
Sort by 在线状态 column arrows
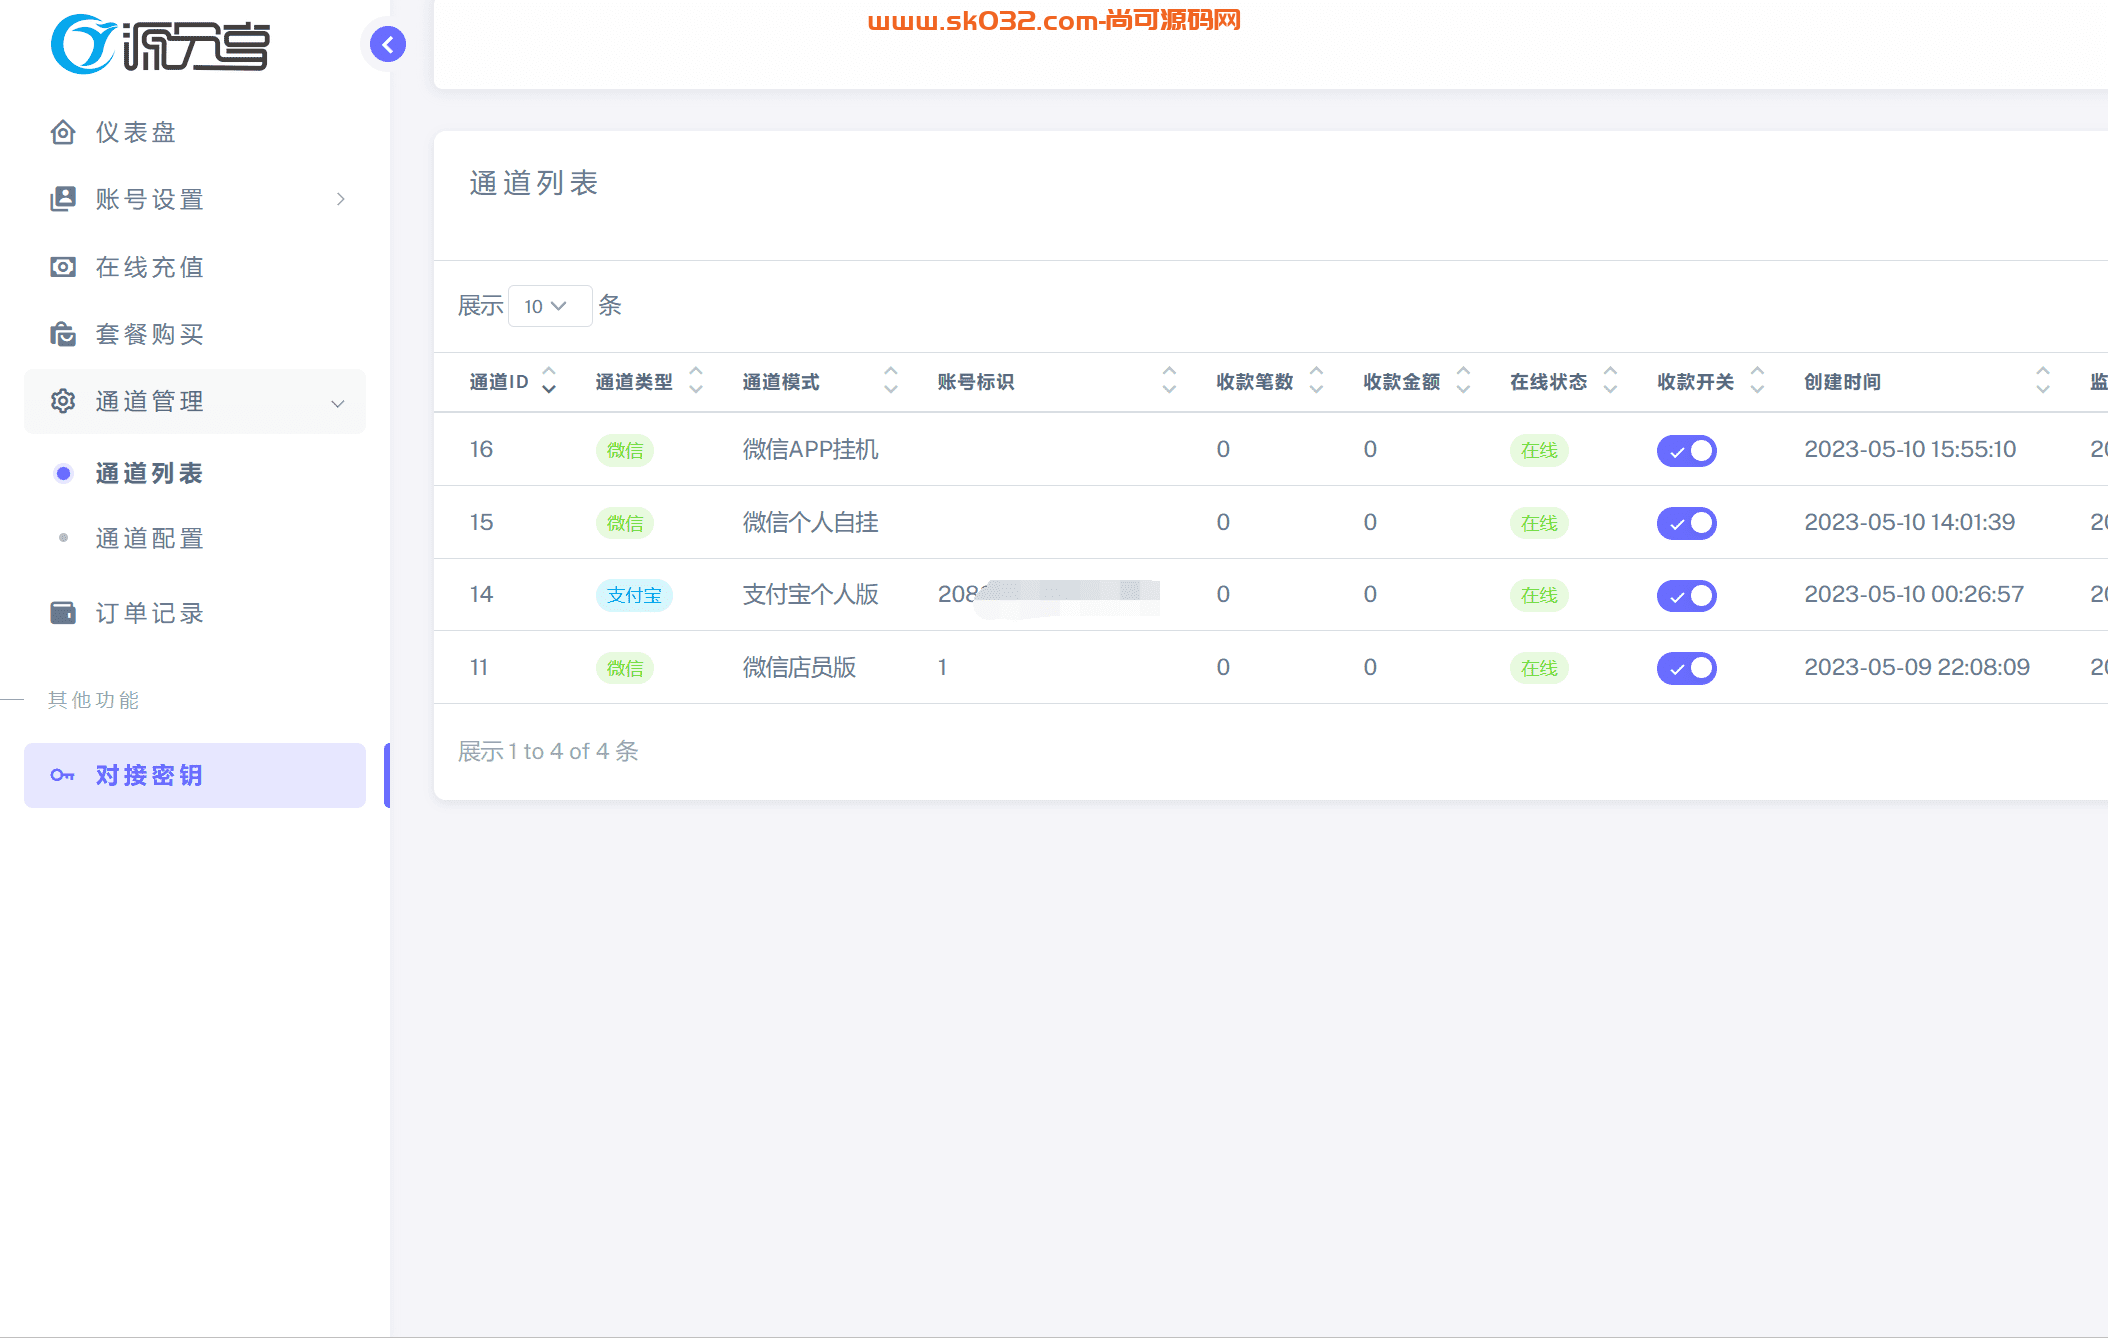pos(1610,381)
